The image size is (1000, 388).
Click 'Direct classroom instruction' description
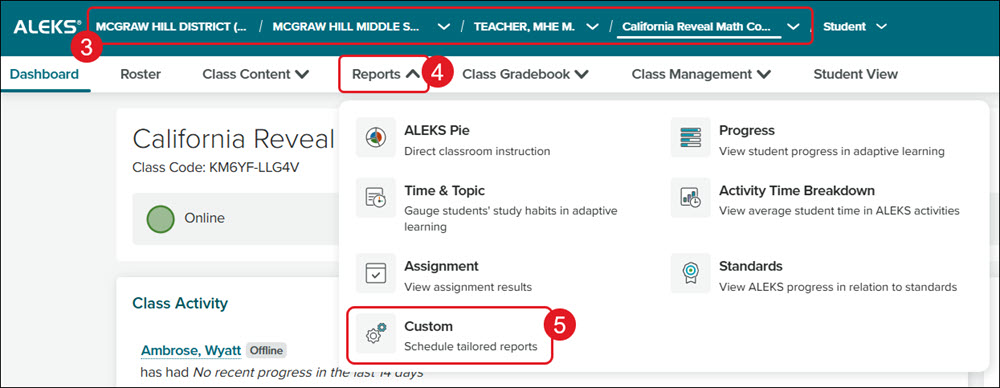click(x=477, y=152)
